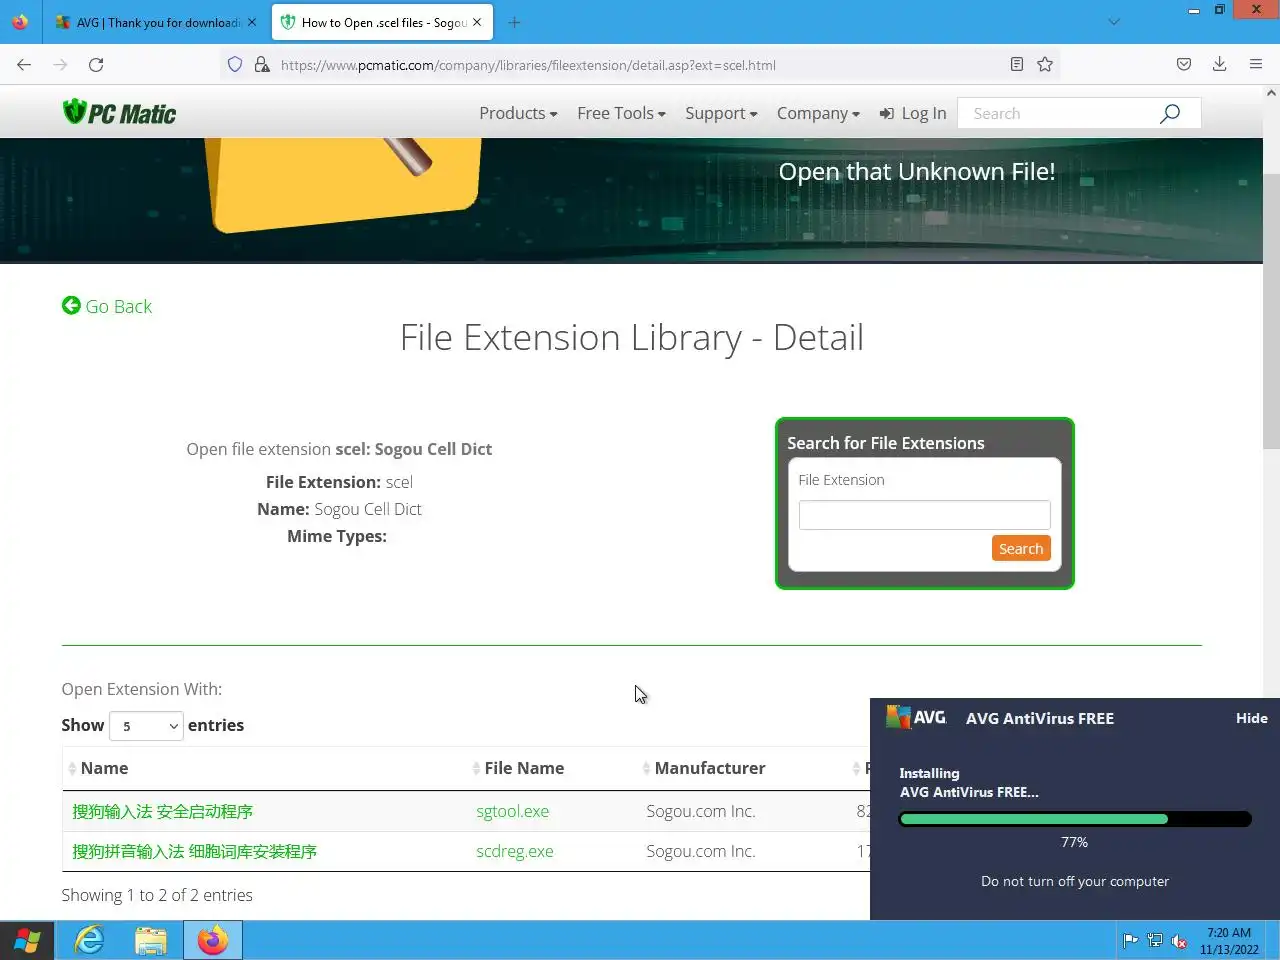Click the AVG install progress bar
Image resolution: width=1280 pixels, height=960 pixels.
pos(1075,819)
